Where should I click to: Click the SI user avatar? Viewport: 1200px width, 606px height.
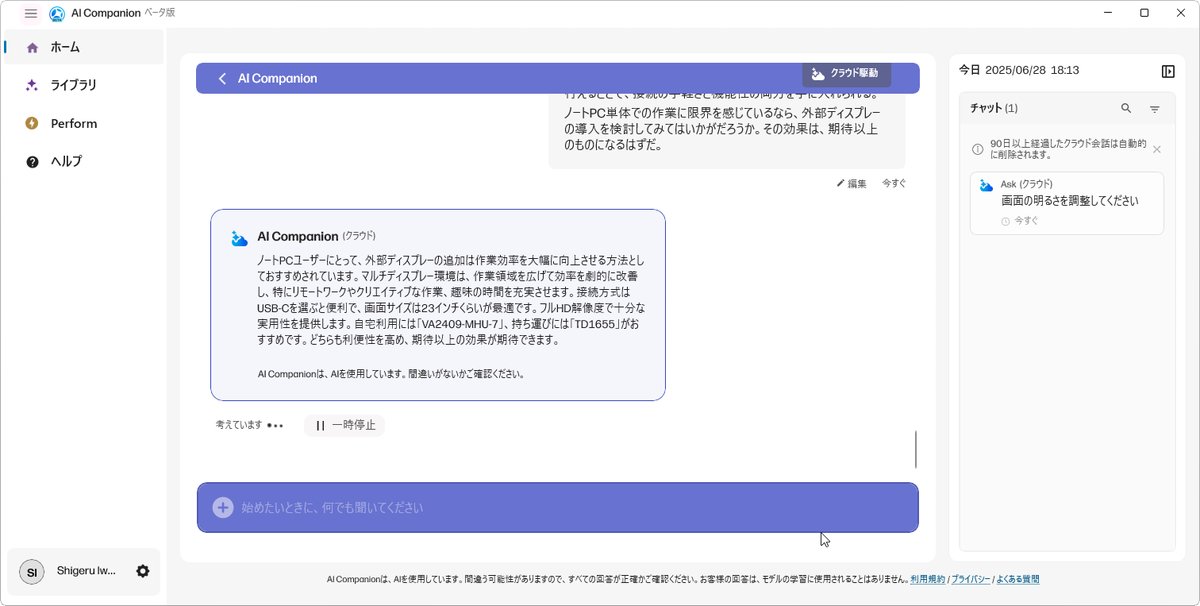[32, 572]
